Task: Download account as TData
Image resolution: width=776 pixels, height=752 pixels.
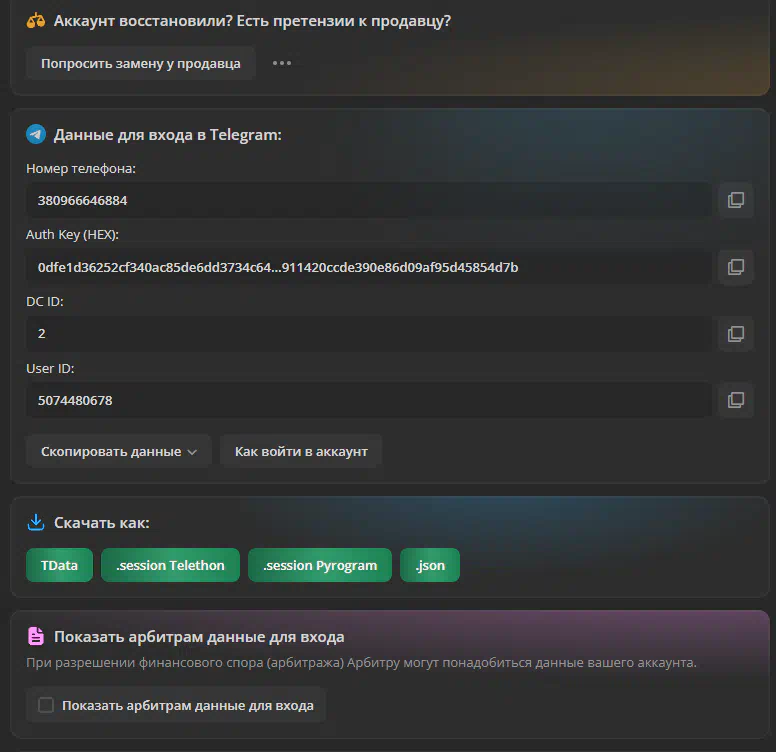Action: click(59, 565)
